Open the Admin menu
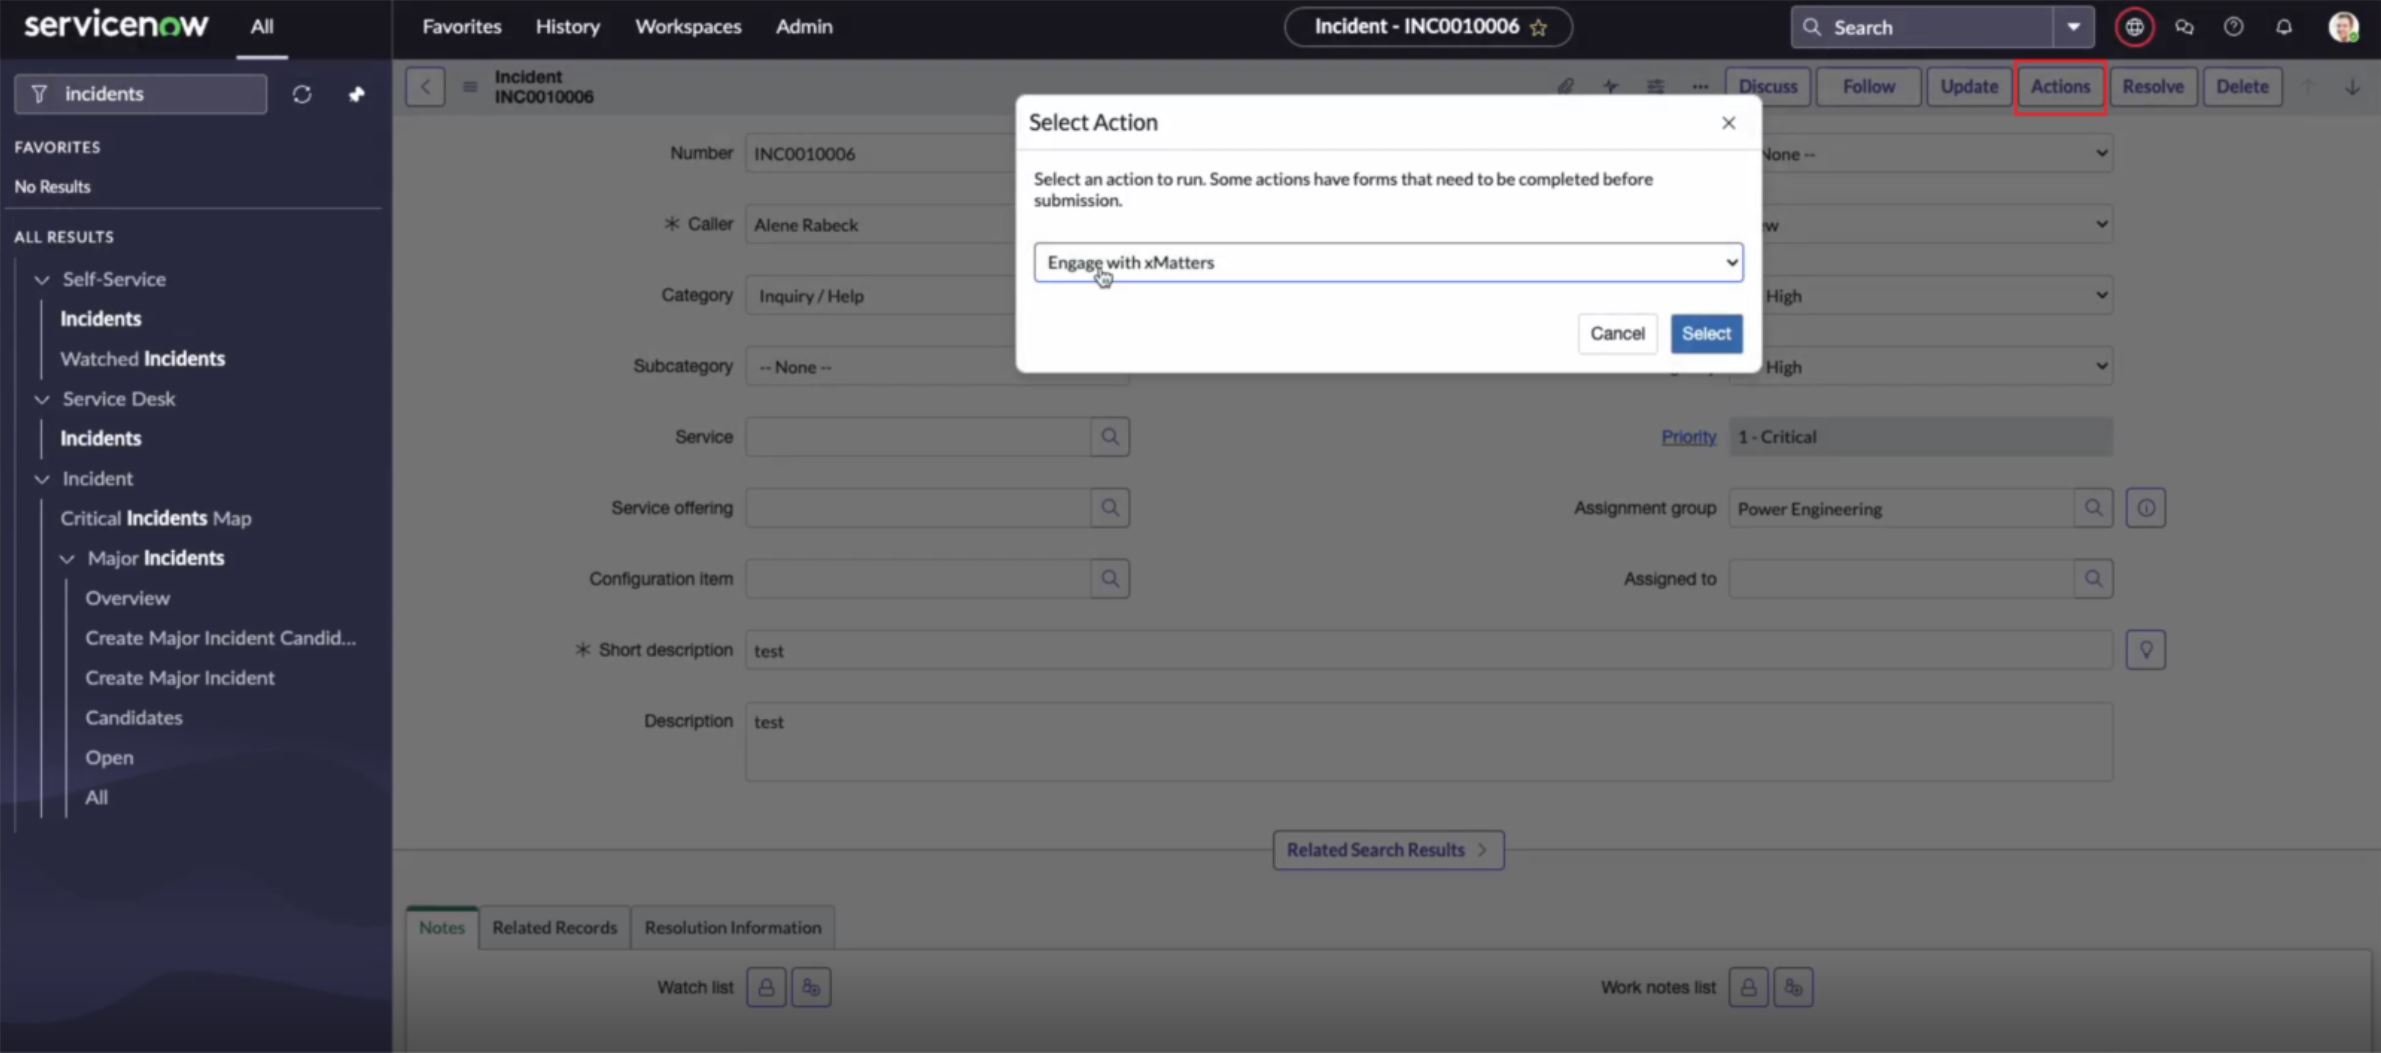The height and width of the screenshot is (1053, 2381). click(804, 27)
